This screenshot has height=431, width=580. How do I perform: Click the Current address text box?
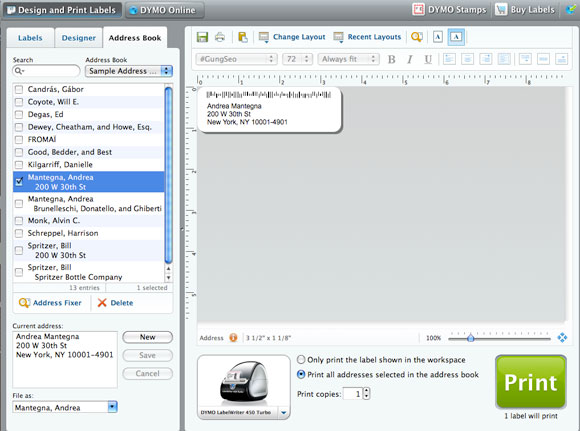click(x=65, y=359)
